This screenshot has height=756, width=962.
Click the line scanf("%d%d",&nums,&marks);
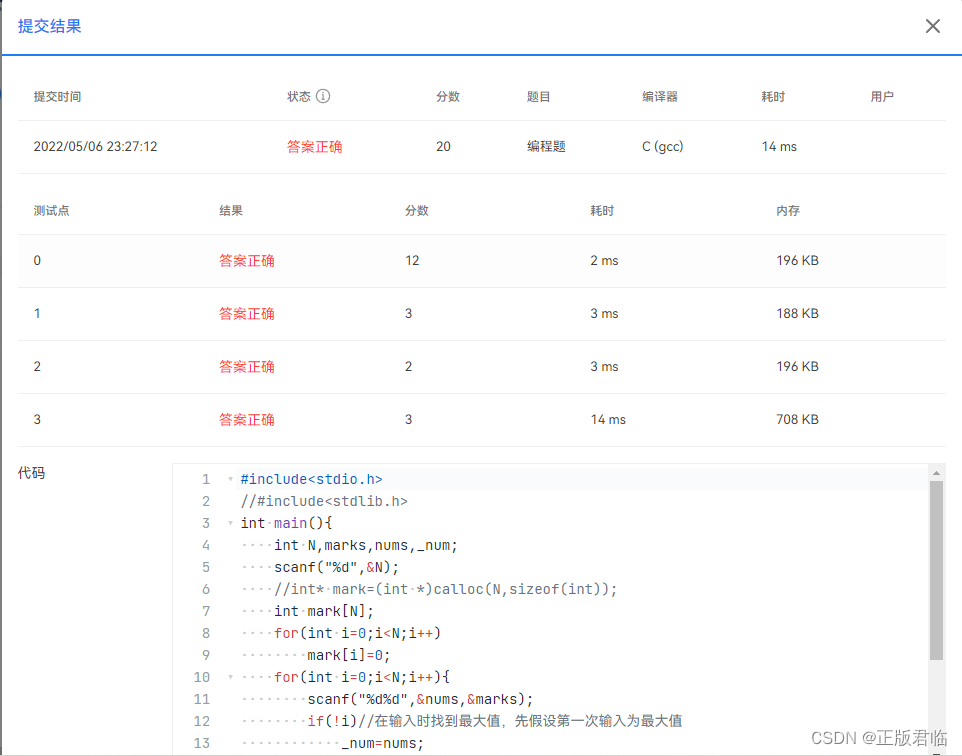point(420,700)
